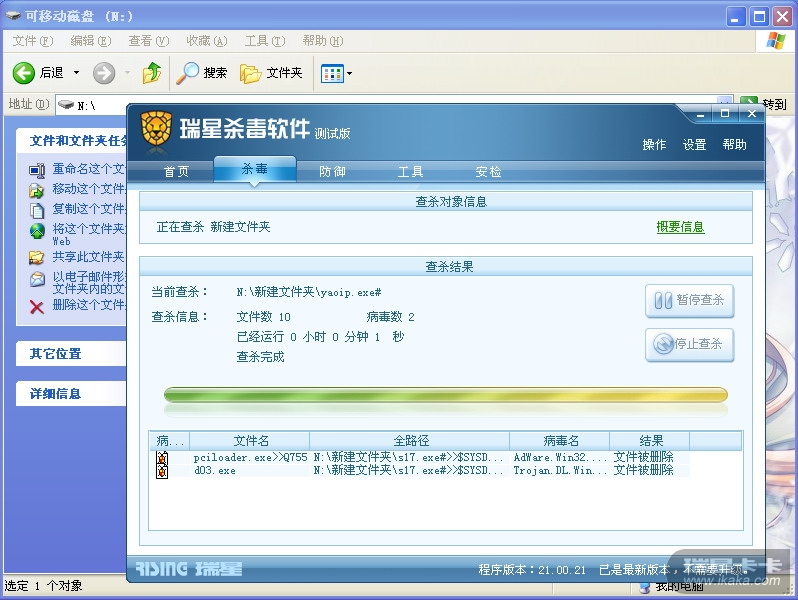Open the 帮助 menu in Rising antivirus

(x=734, y=145)
